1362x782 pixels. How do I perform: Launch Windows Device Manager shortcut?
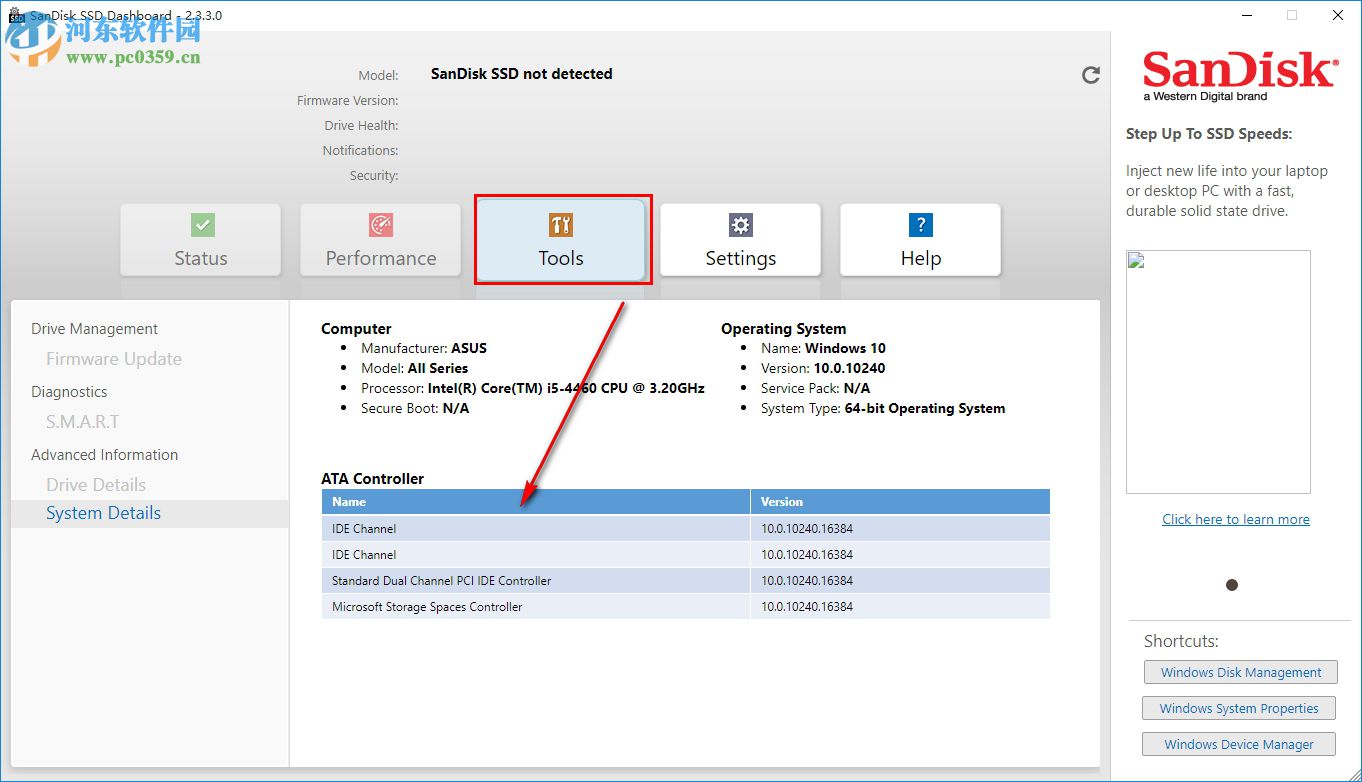1238,745
